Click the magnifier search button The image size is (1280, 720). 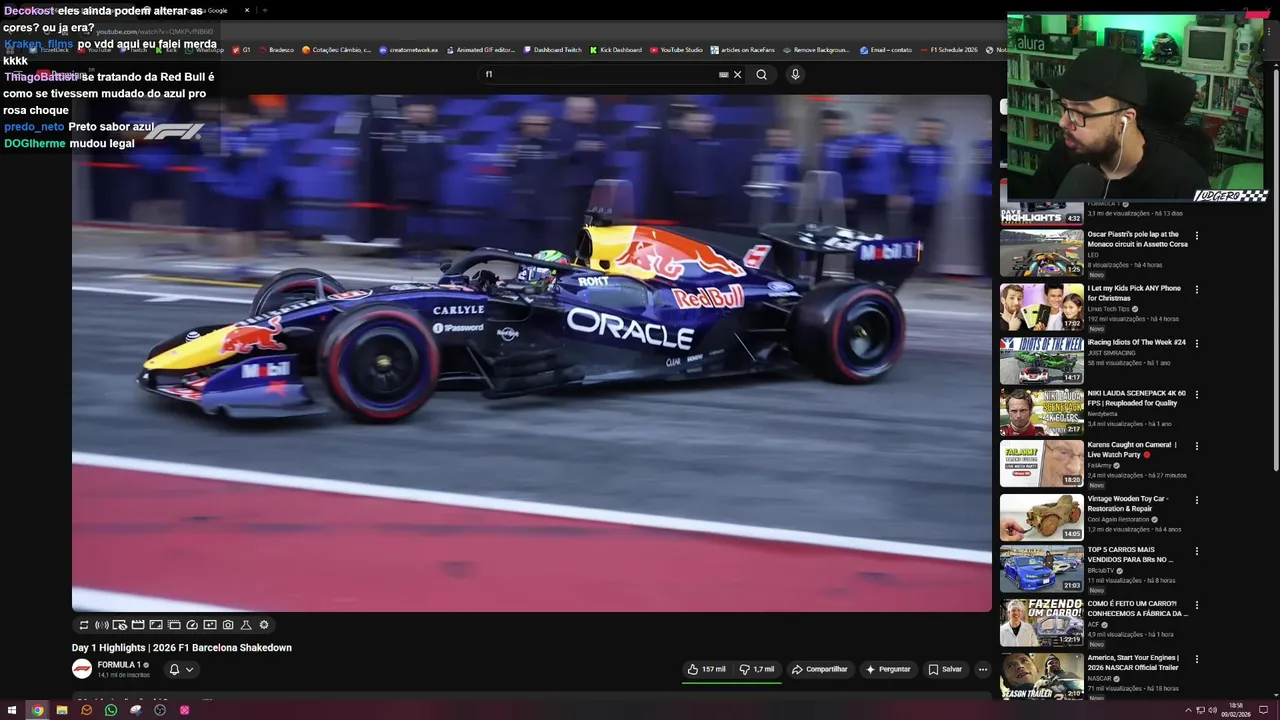click(x=761, y=74)
